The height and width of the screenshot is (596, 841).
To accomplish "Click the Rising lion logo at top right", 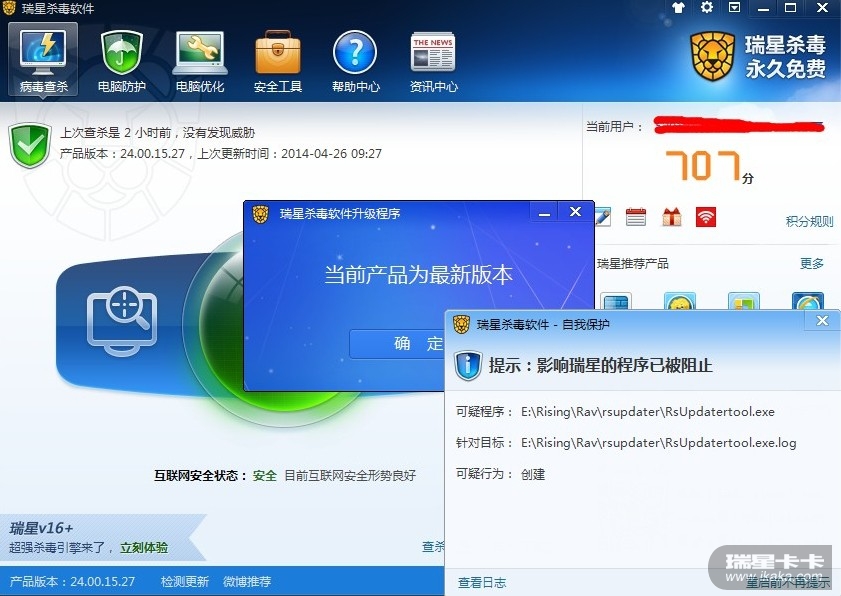I will 712,56.
